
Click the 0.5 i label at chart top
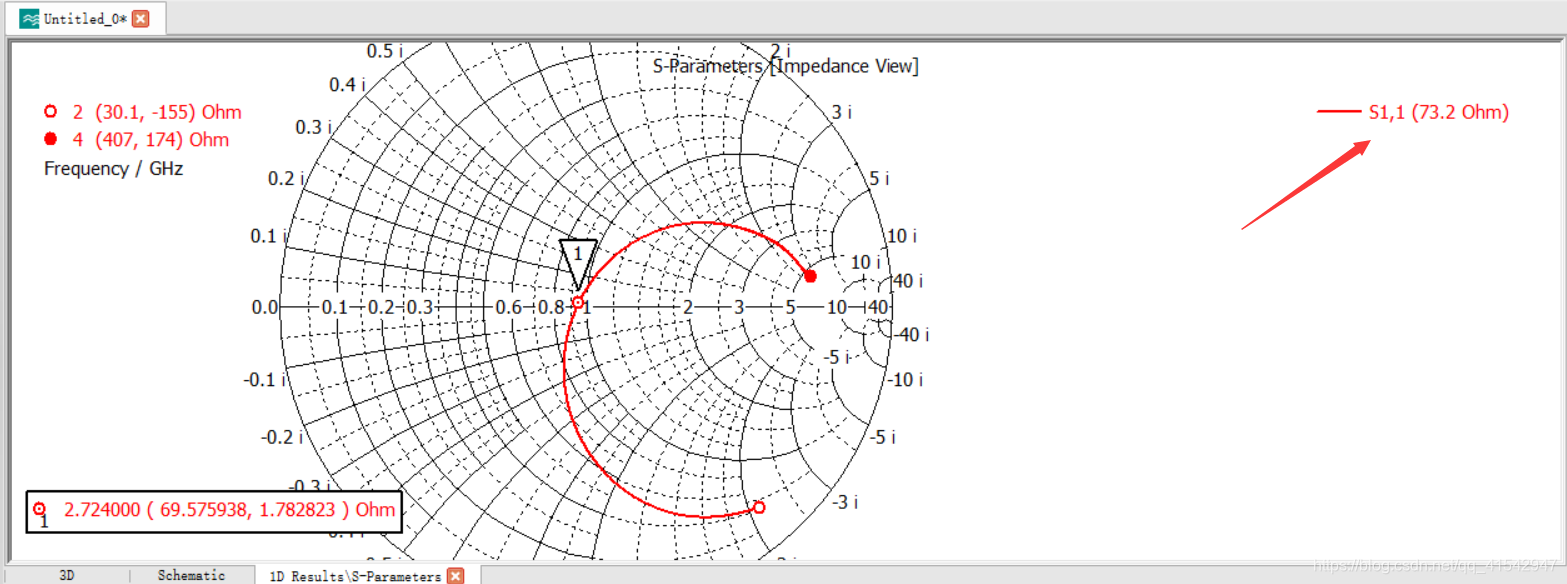point(385,50)
